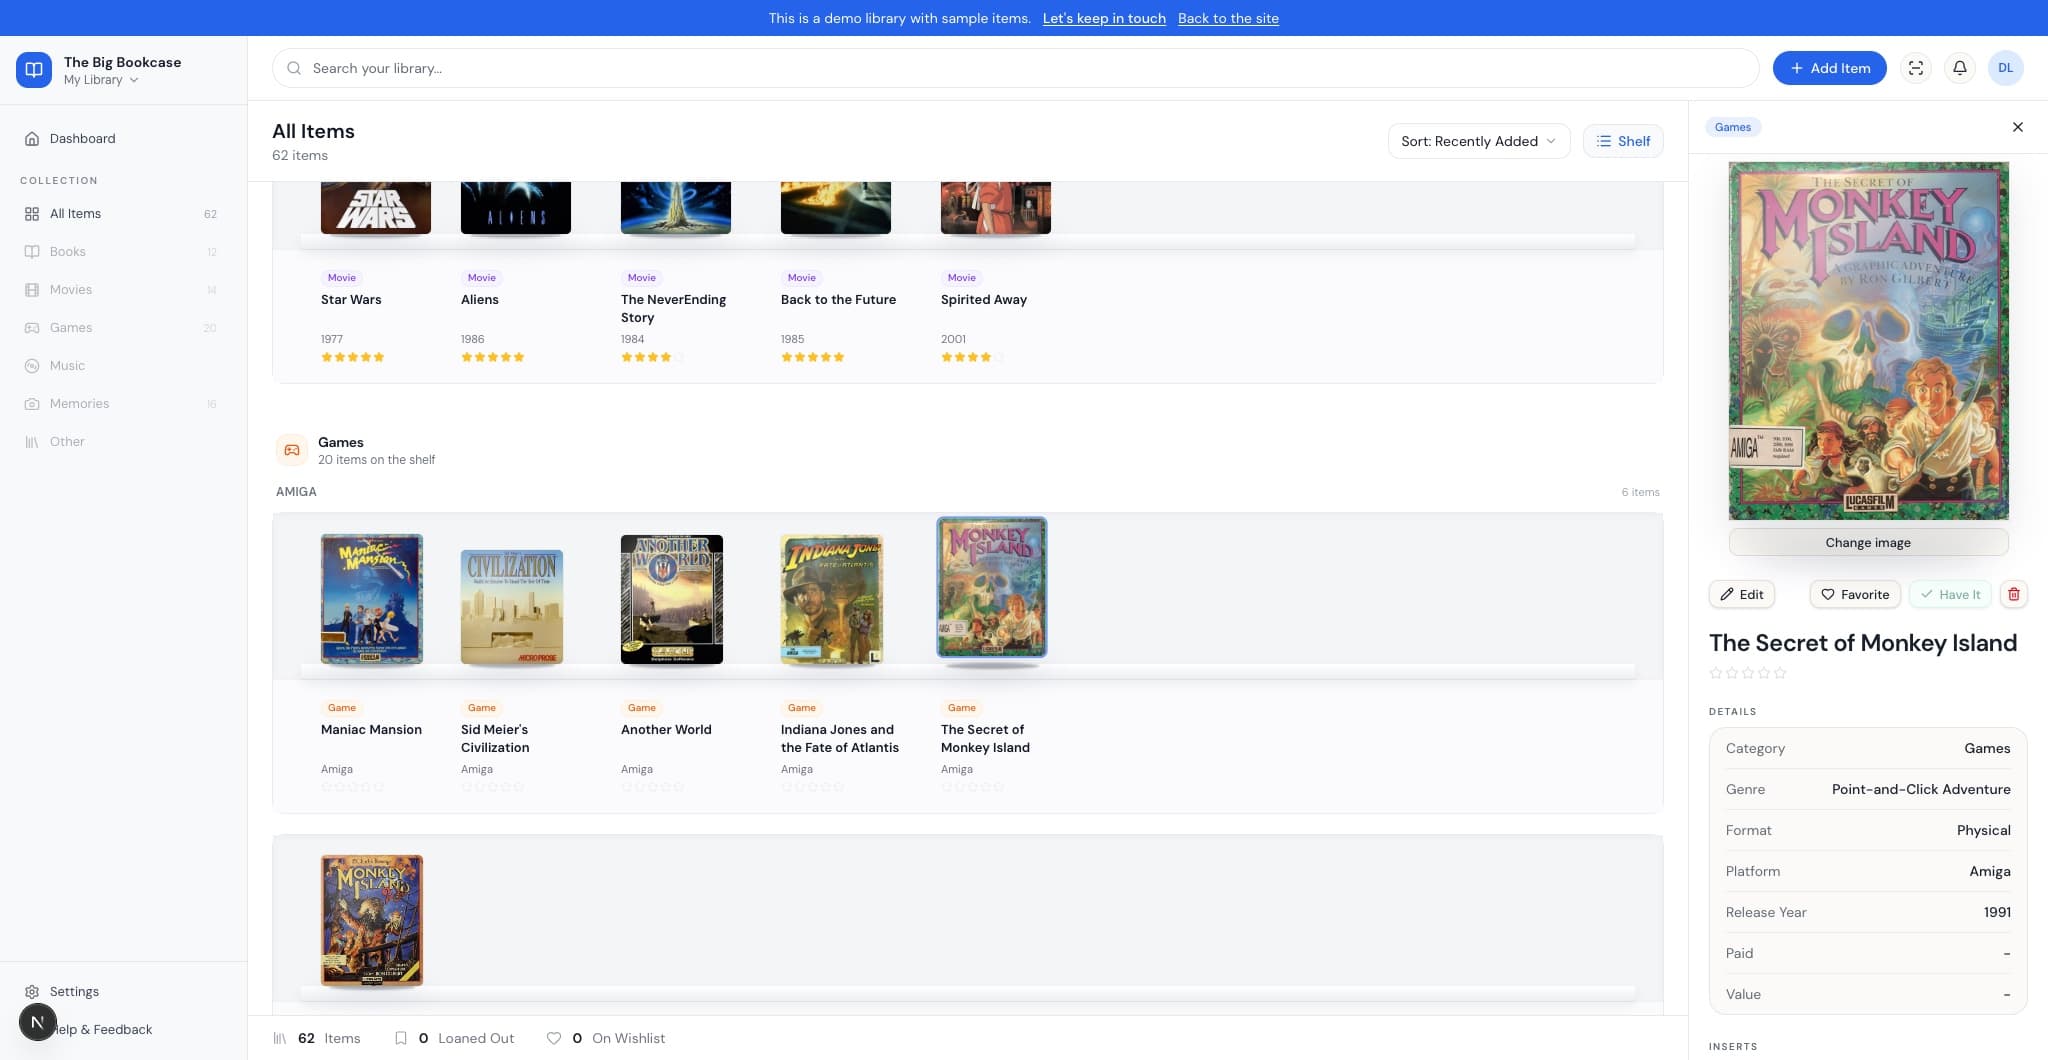Image resolution: width=2048 pixels, height=1060 pixels.
Task: Click the Big Bookcase logo icon
Action: pos(34,70)
